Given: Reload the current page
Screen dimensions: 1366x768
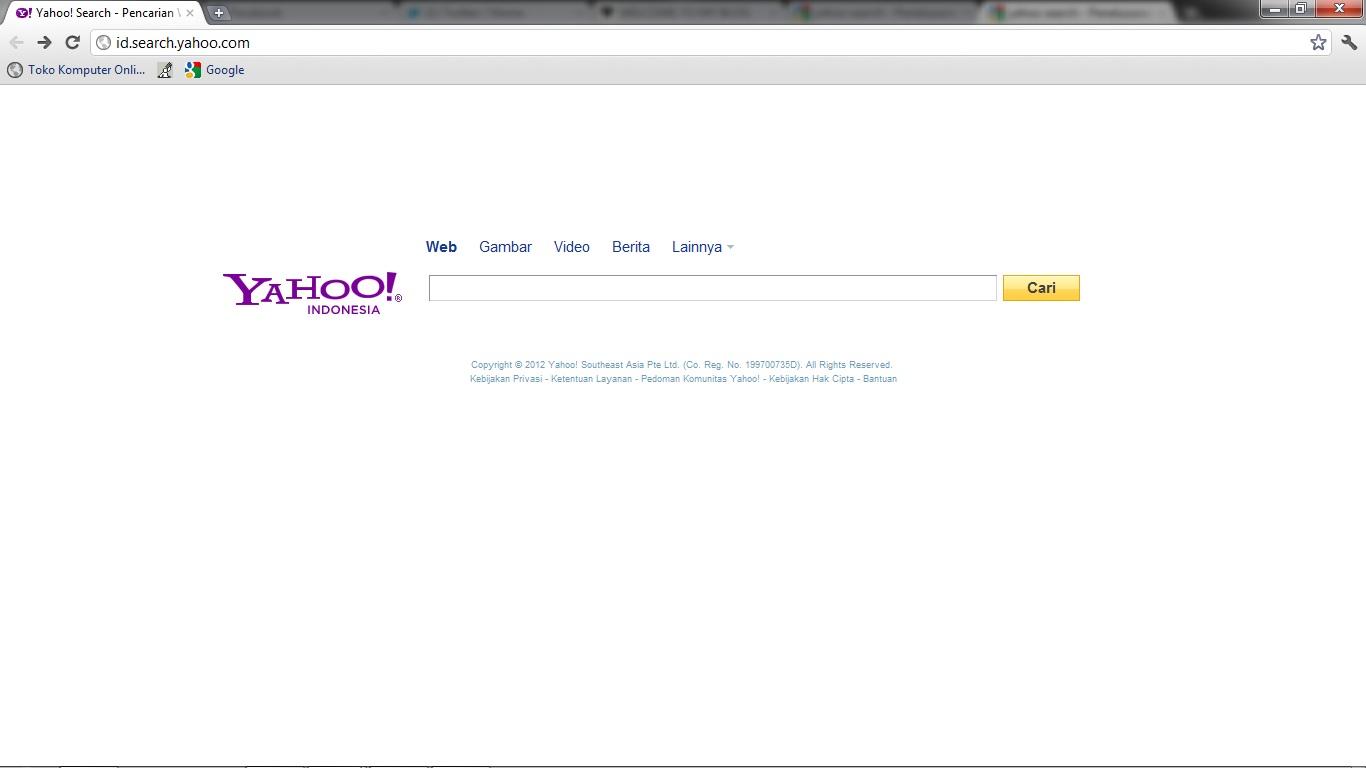Looking at the screenshot, I should pos(71,42).
